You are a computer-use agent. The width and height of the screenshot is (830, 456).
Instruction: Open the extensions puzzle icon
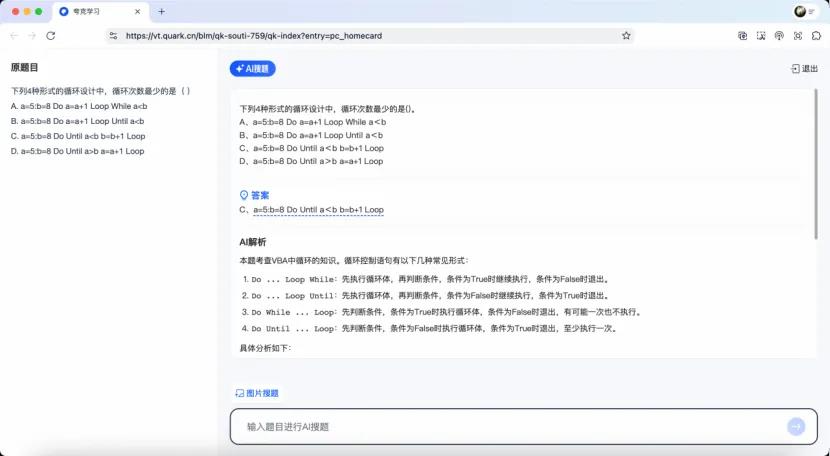[x=816, y=35]
